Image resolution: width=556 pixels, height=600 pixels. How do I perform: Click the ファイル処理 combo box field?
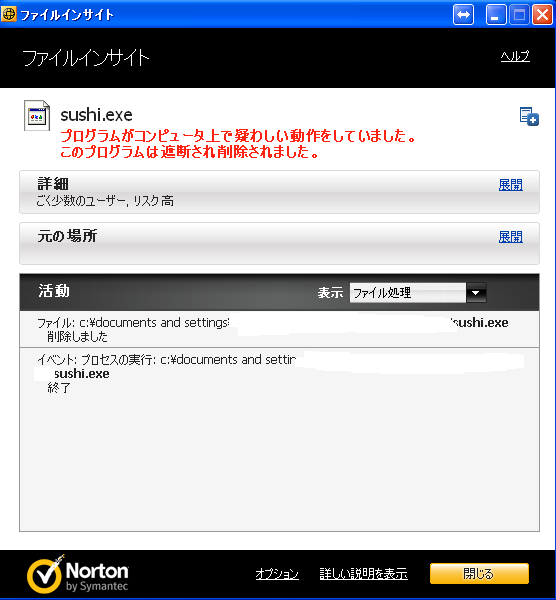tap(408, 293)
